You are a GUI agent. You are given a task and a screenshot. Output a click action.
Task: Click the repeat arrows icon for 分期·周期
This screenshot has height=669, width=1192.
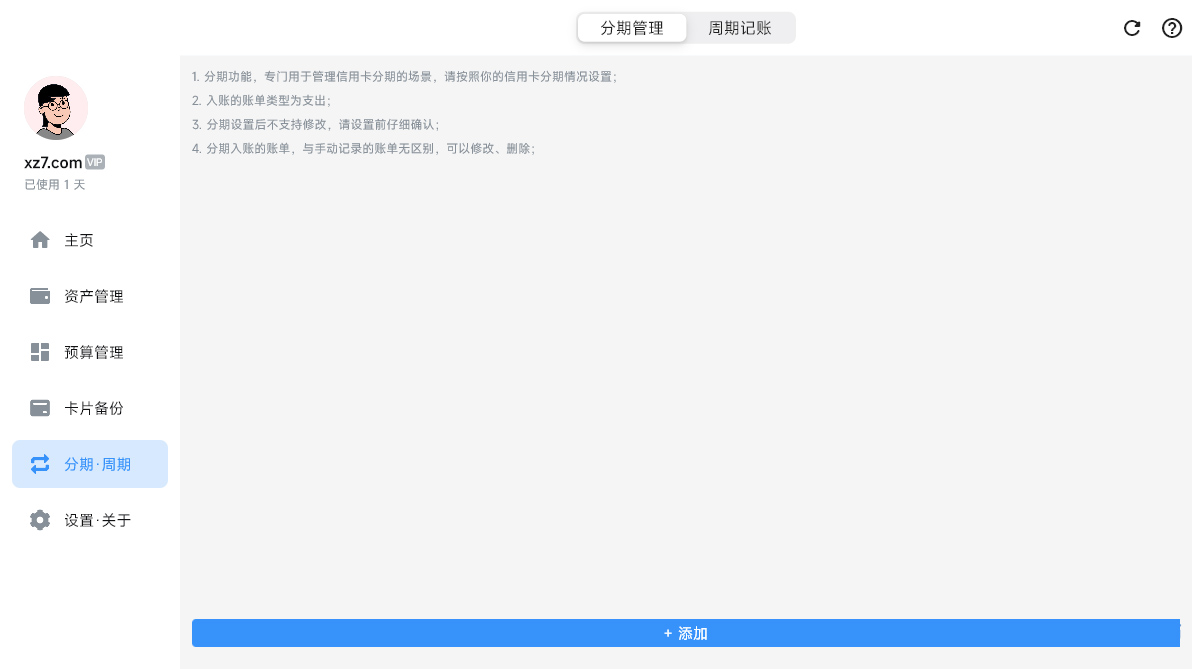pos(40,464)
